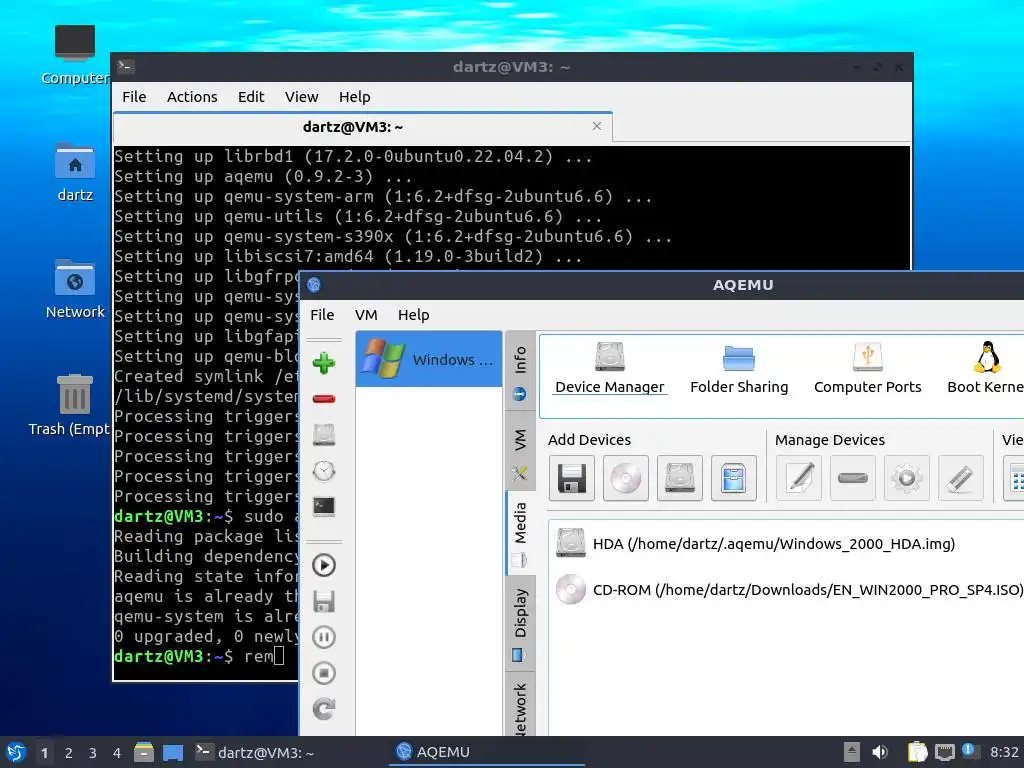1024x768 pixels.
Task: Open dartz home folder desktop icon
Action: tap(74, 172)
